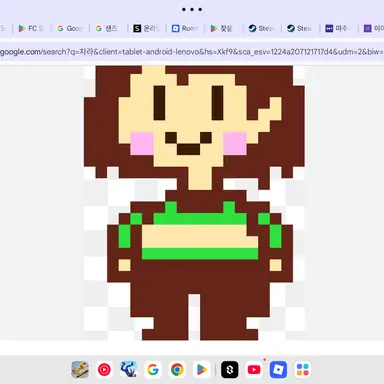Open the four-colored app drawer icon
The image size is (384, 384).
pos(303,370)
